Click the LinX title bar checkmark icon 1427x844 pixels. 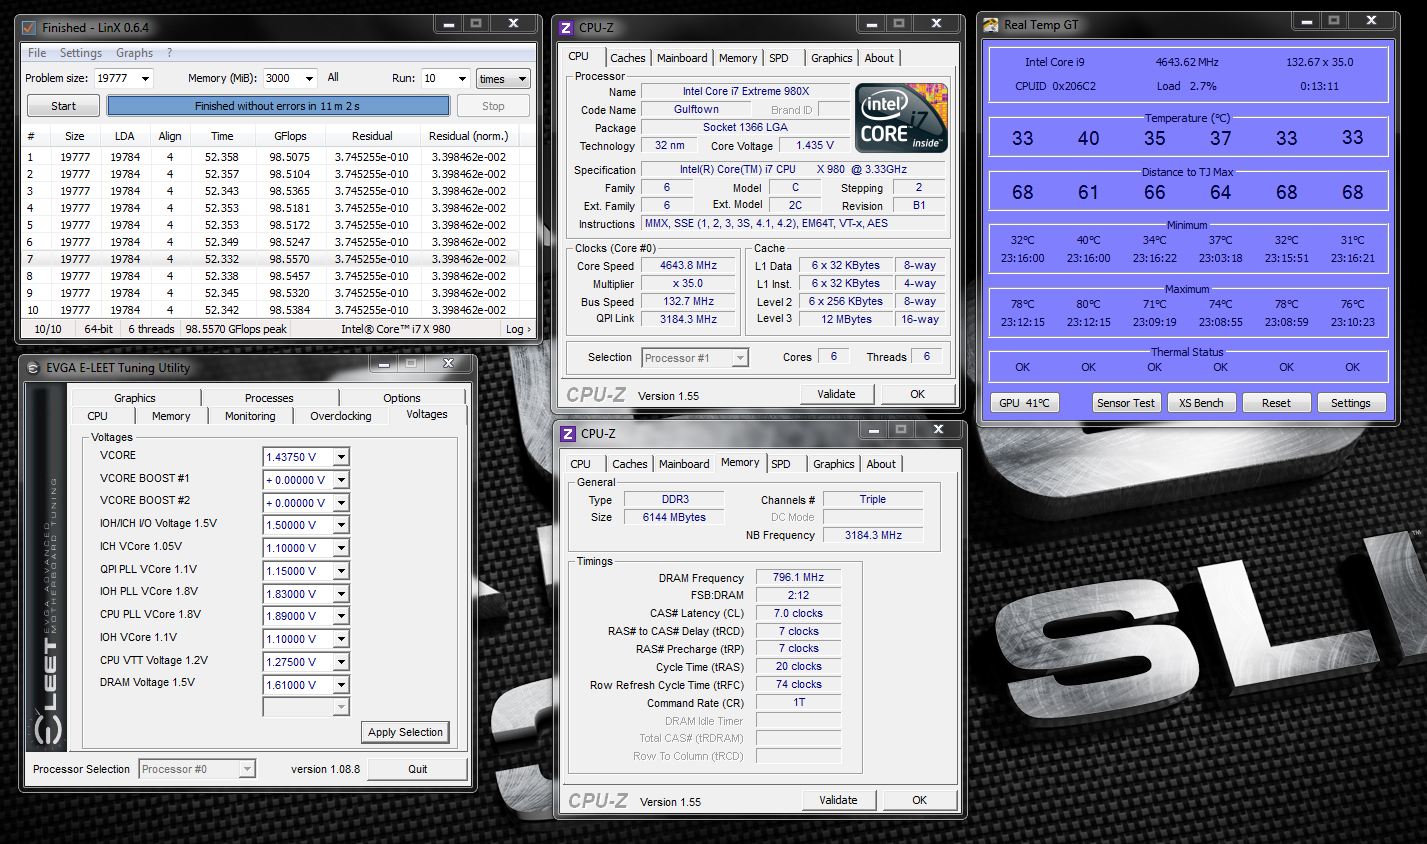click(29, 27)
